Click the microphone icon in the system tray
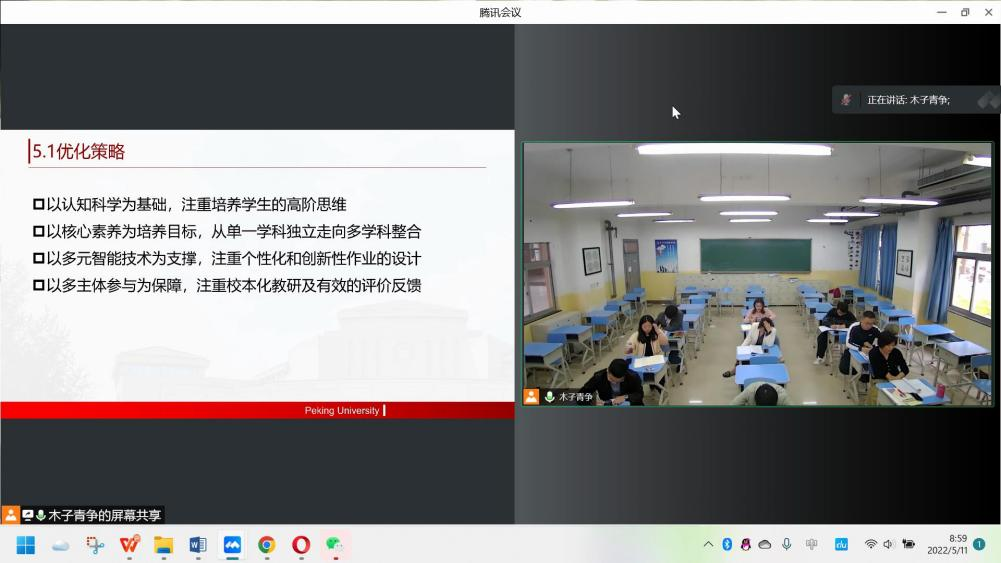Screen dimensions: 1001x563 (x=787, y=544)
